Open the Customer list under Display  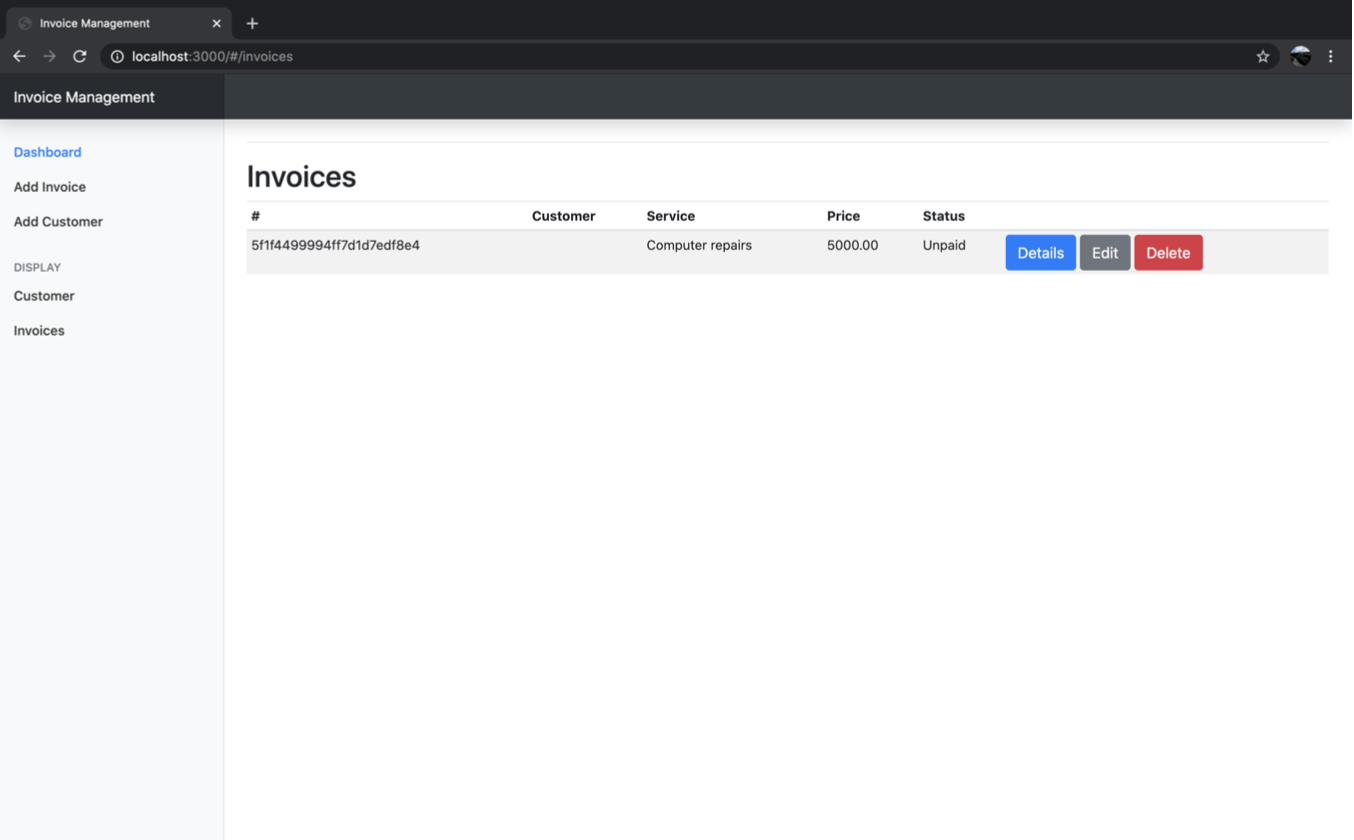pyautogui.click(x=44, y=295)
